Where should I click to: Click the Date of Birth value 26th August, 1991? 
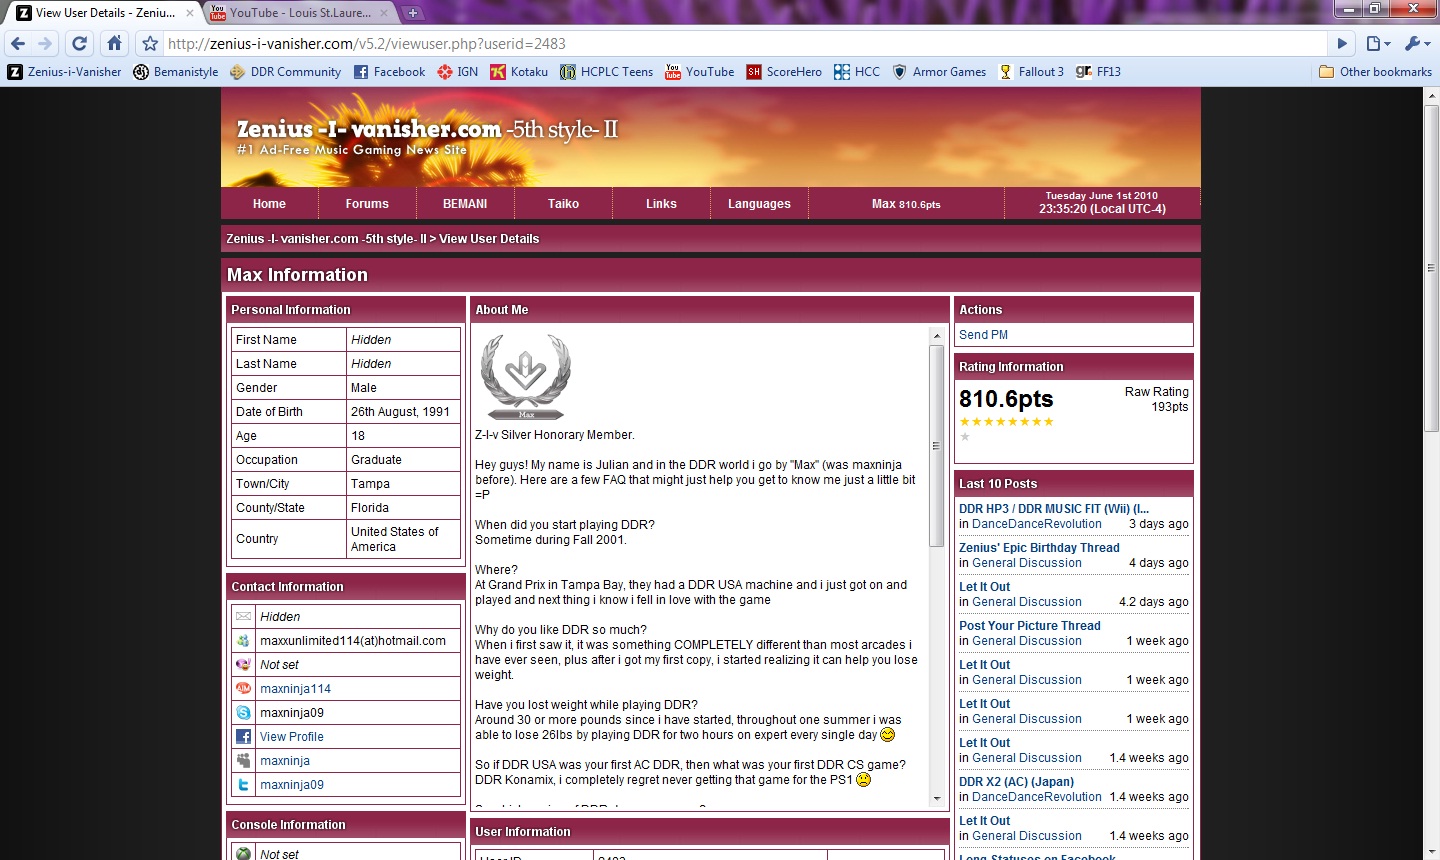click(x=400, y=412)
